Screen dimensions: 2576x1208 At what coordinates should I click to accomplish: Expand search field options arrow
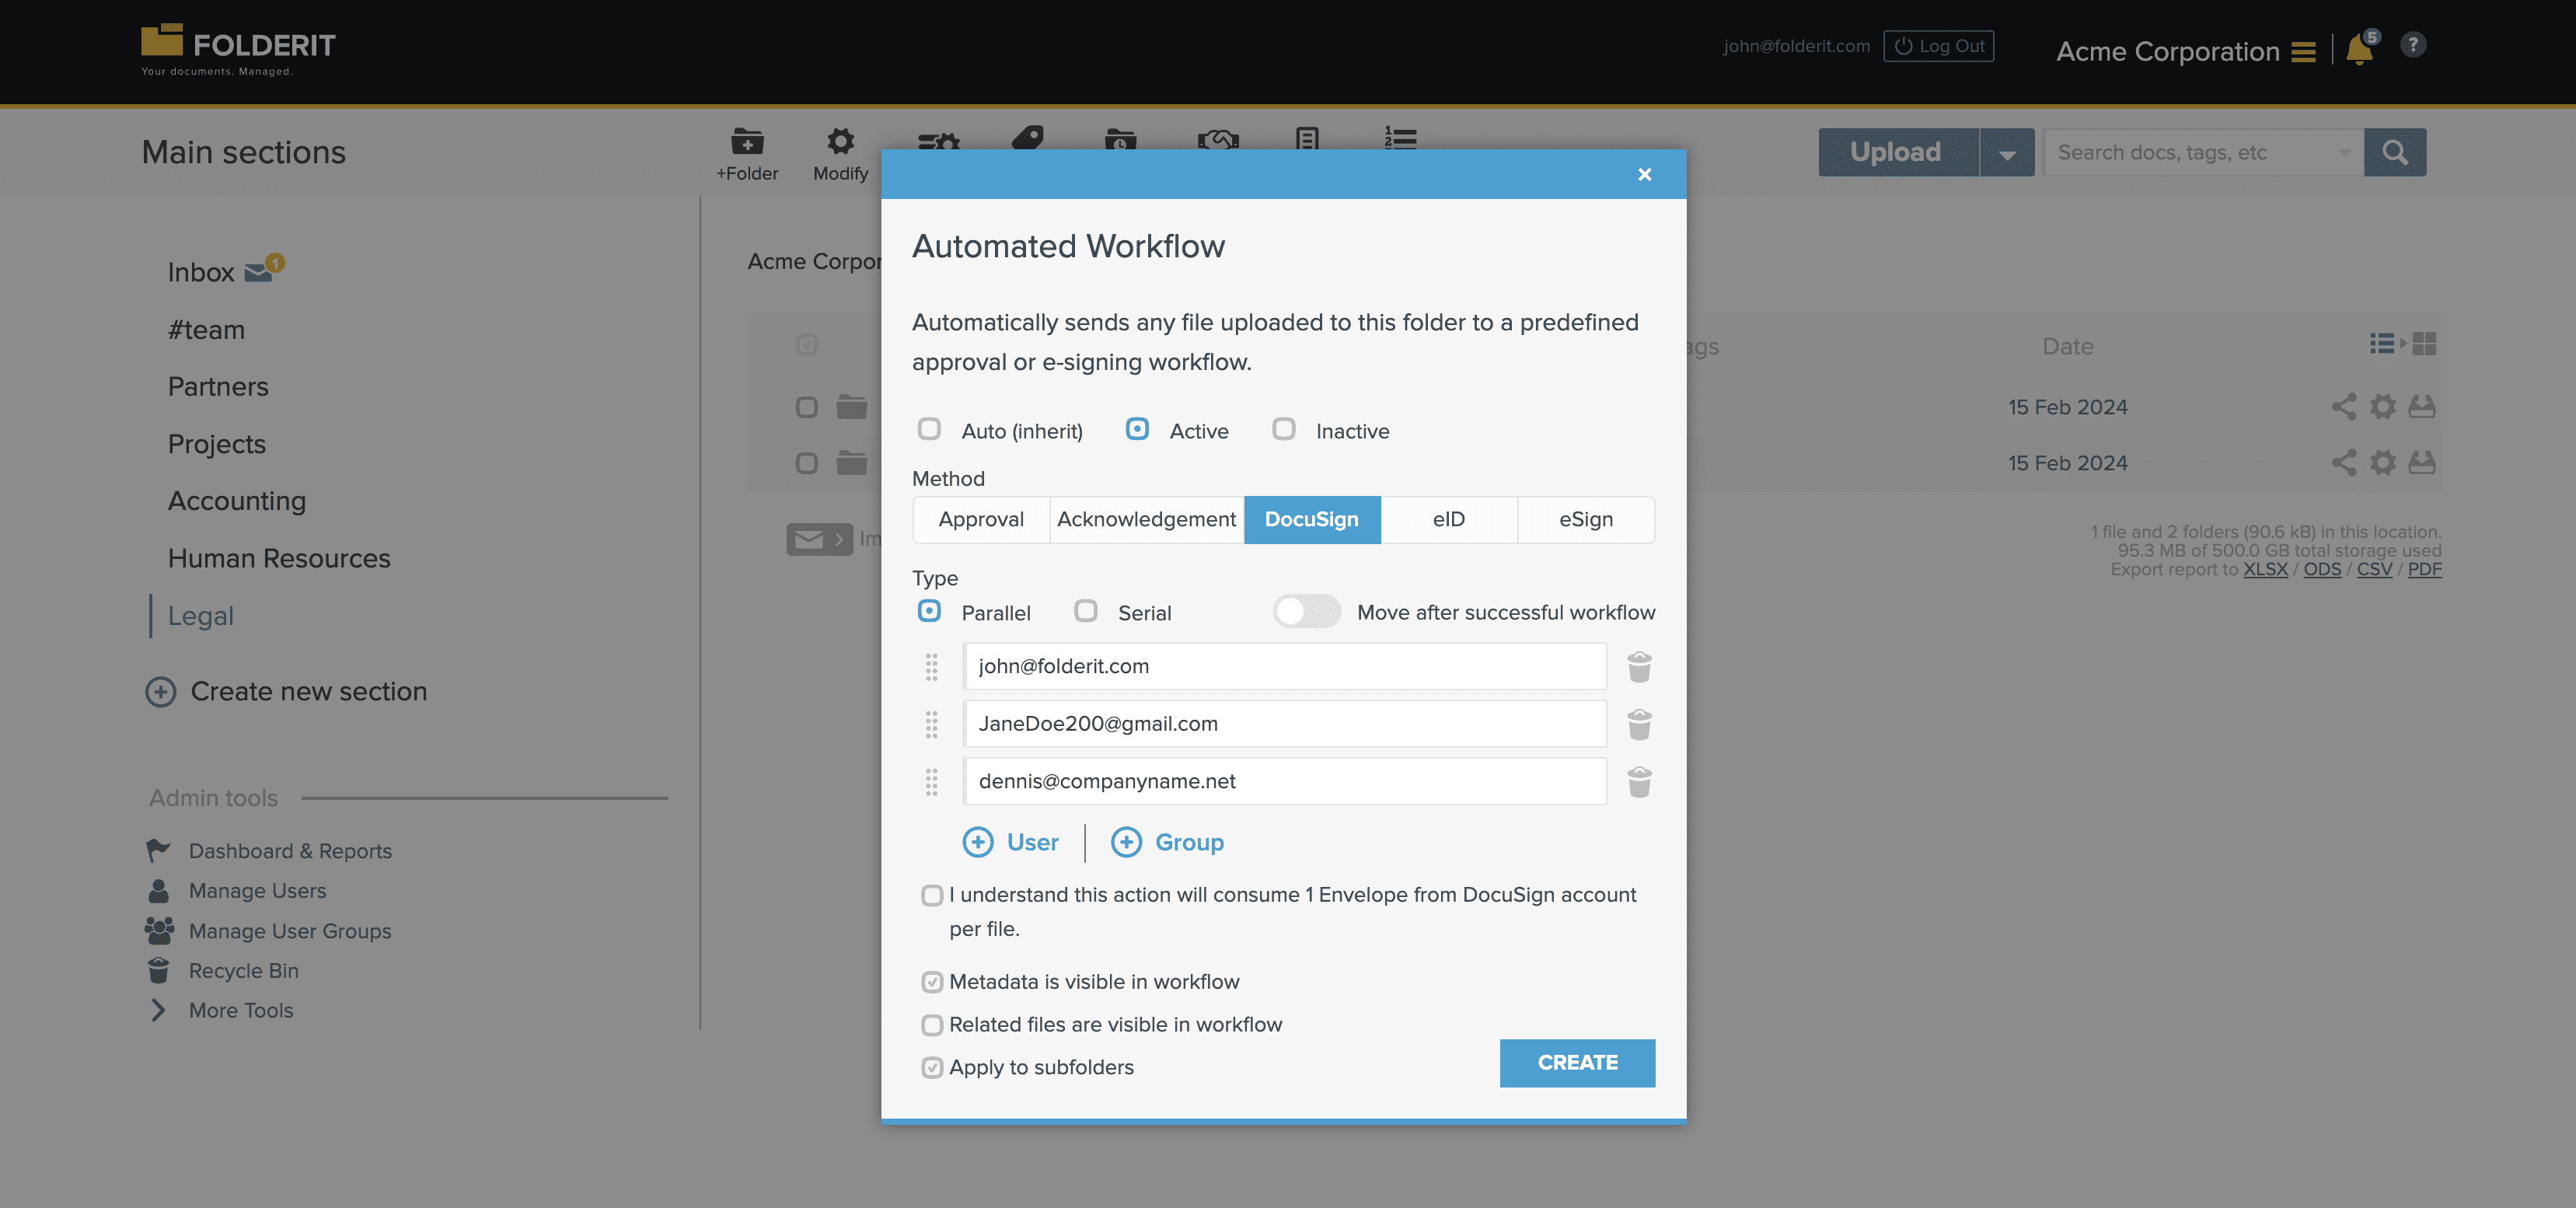tap(2344, 153)
